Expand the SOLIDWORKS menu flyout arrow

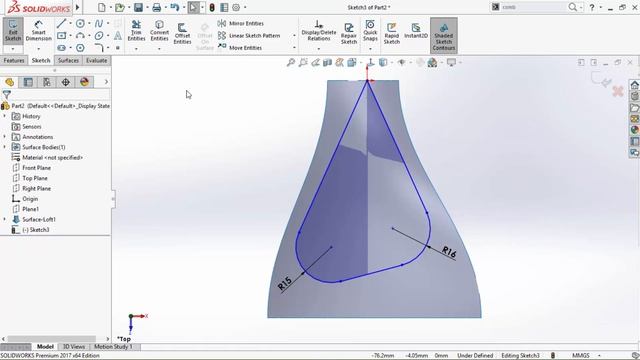(78, 7)
